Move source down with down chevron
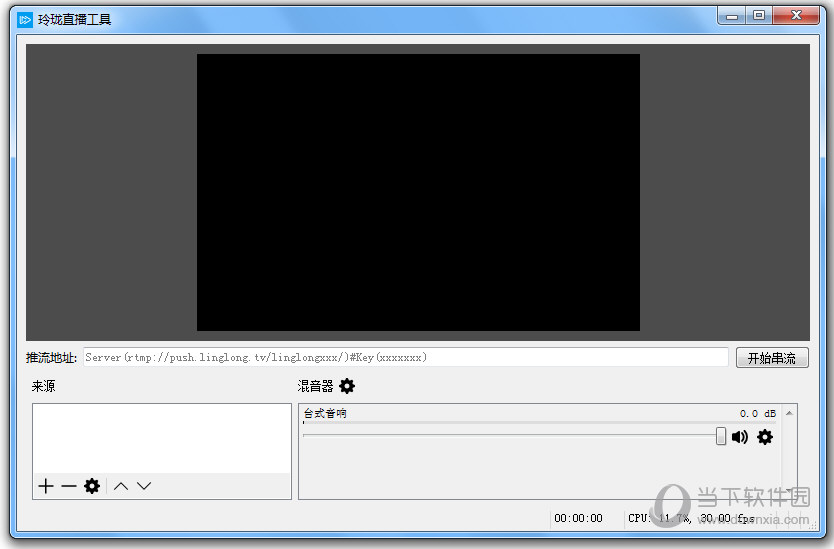834x549 pixels. [x=144, y=486]
